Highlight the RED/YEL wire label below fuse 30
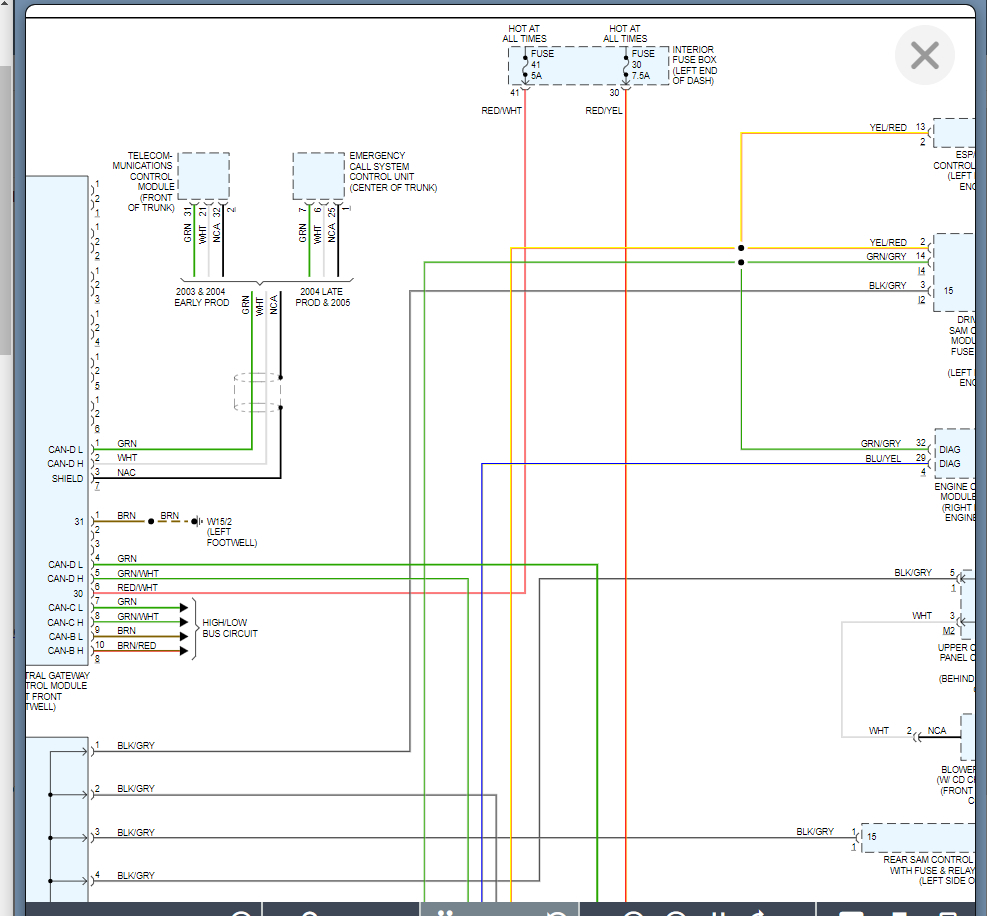Image resolution: width=987 pixels, height=916 pixels. 603,111
